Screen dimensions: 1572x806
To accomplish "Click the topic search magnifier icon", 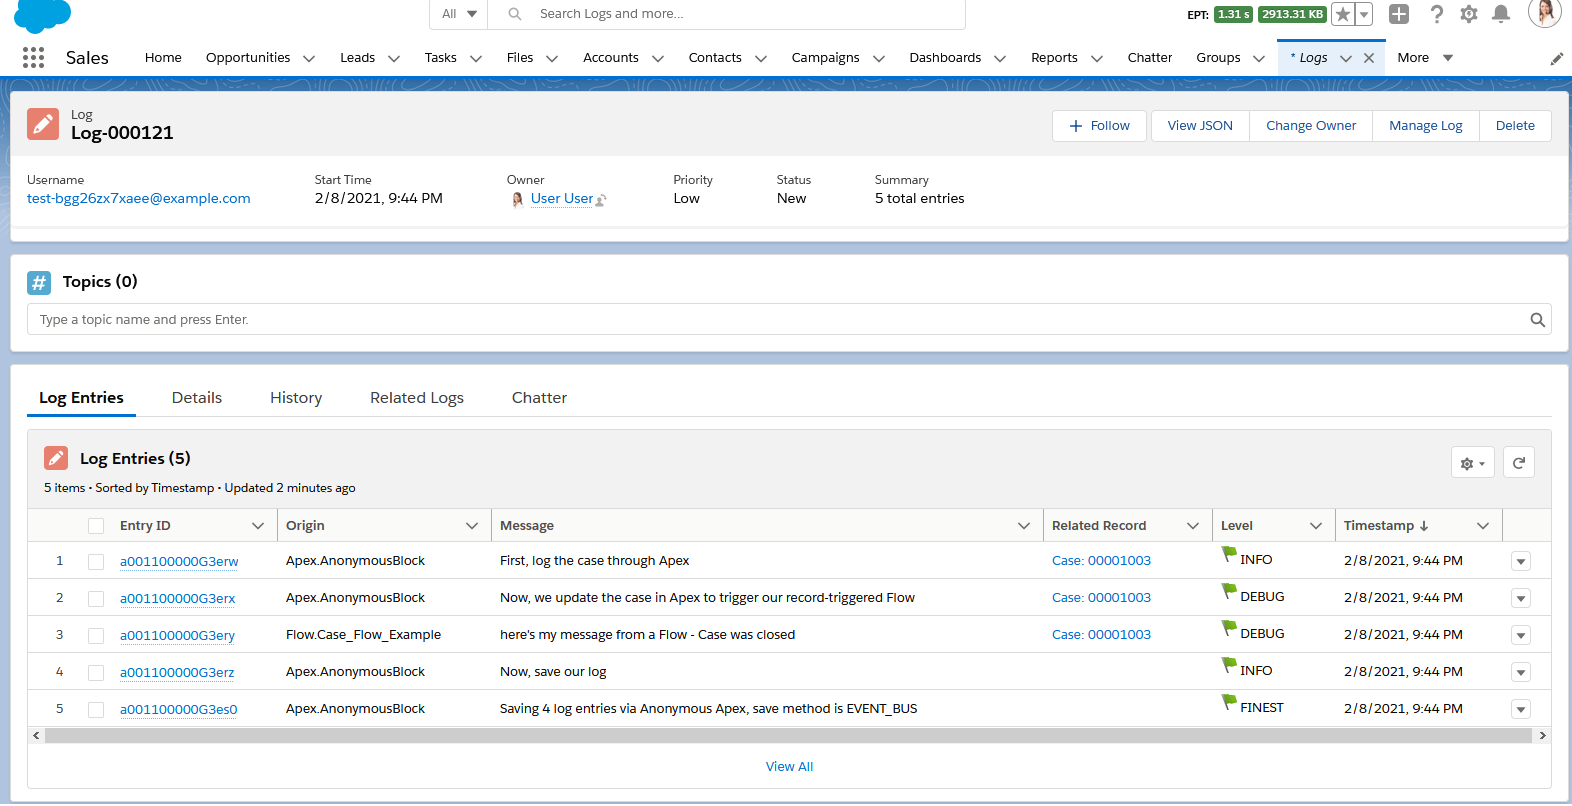I will 1537,320.
